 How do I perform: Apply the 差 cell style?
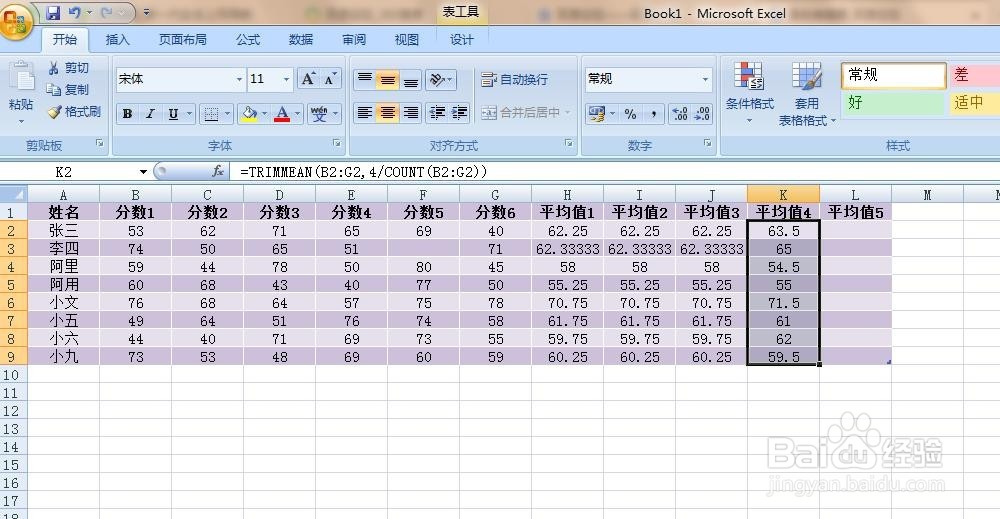[x=974, y=75]
